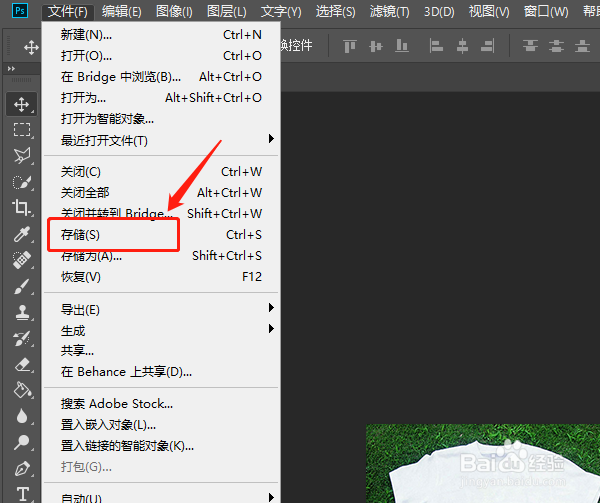The image size is (600, 503).
Task: Click the Photoshop Ps logo icon
Action: (x=20, y=11)
